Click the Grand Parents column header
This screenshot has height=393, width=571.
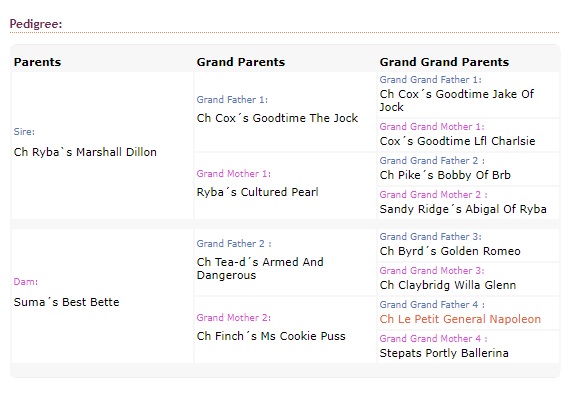[241, 62]
